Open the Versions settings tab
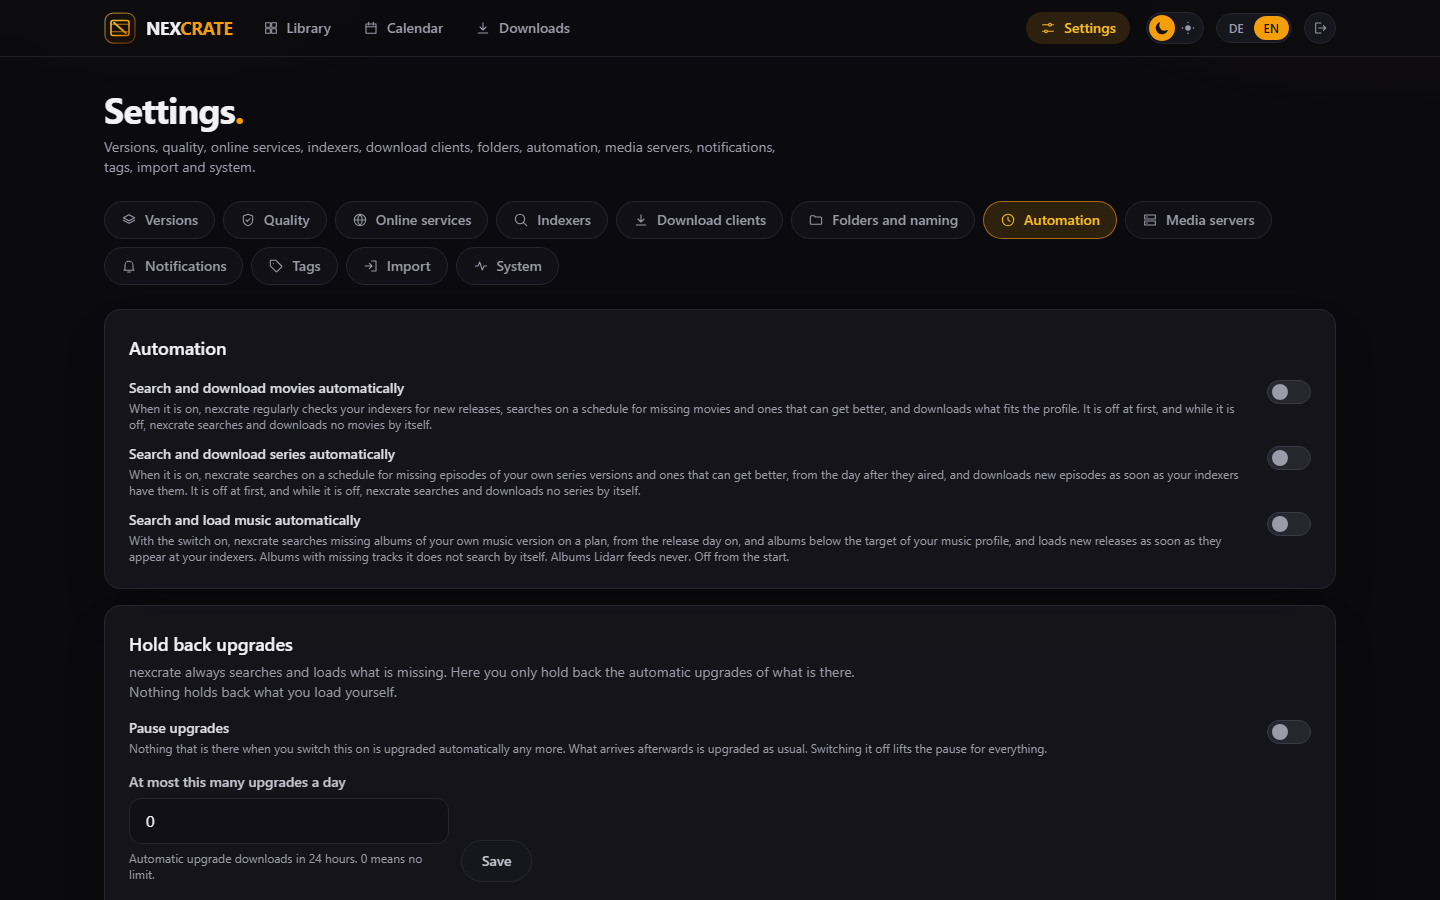The width and height of the screenshot is (1440, 900). 160,220
